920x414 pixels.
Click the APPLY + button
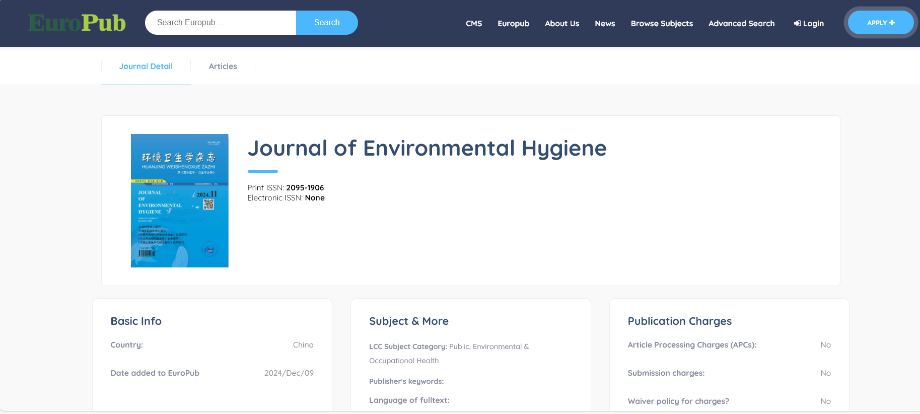click(x=881, y=23)
